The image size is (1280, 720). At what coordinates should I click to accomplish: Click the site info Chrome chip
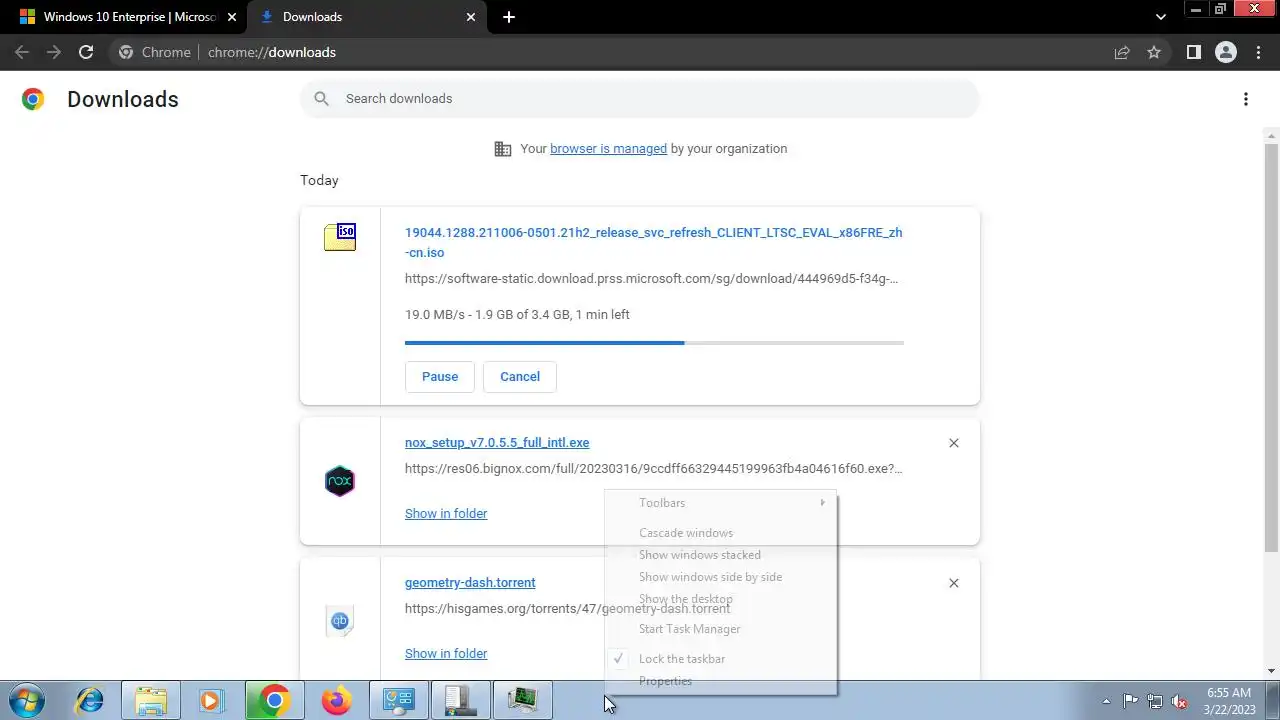[155, 52]
